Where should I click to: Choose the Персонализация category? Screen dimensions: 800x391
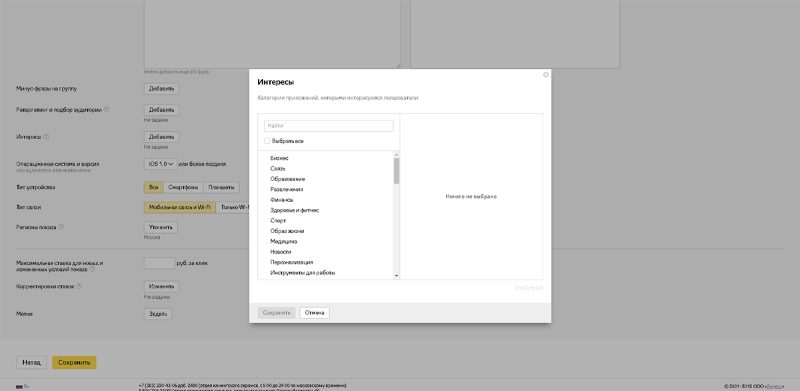292,262
